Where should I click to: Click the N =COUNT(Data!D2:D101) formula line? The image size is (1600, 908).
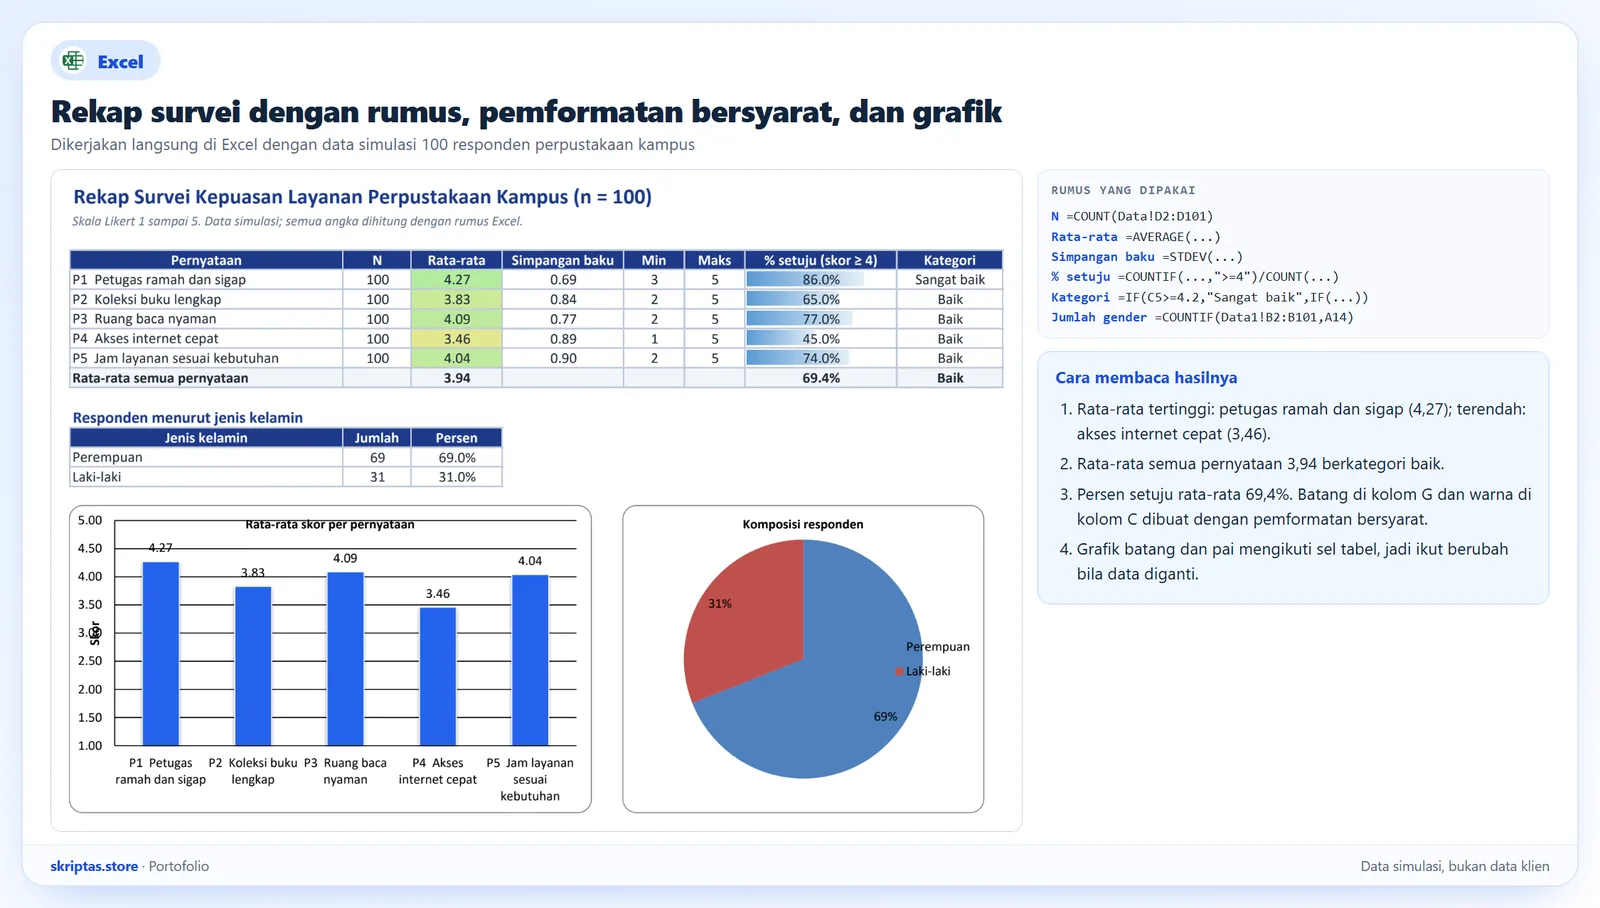[x=1132, y=216]
